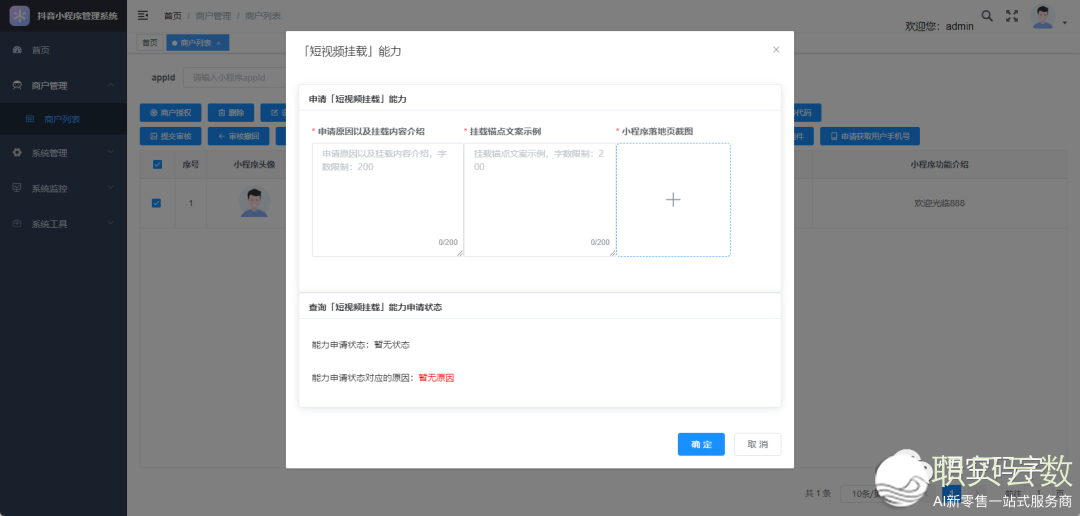Expand the 系统管理 sidebar menu
Screen dimensions: 1080x516
[63, 153]
